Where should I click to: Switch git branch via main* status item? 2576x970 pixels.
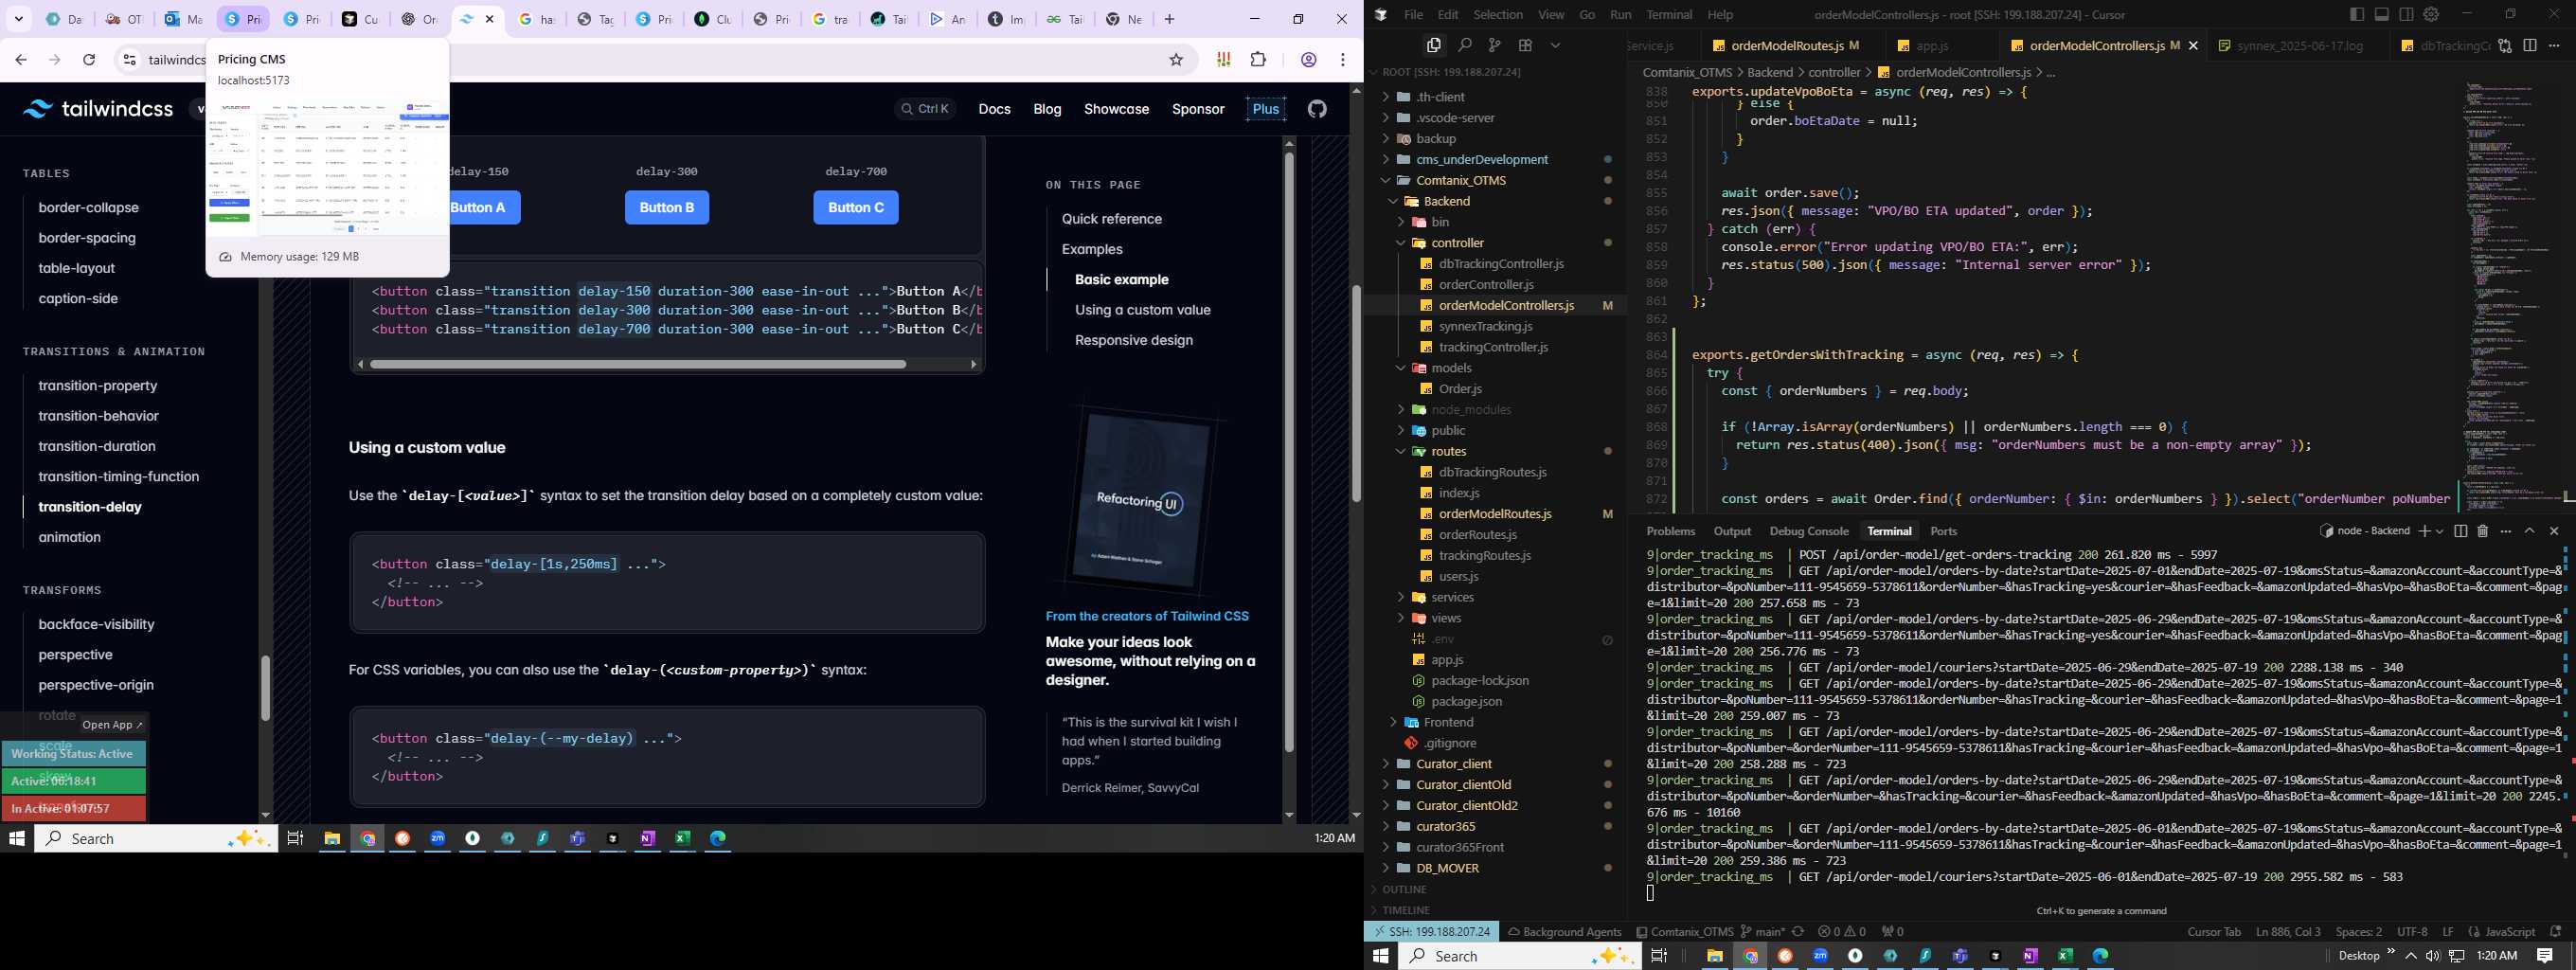tap(1762, 931)
